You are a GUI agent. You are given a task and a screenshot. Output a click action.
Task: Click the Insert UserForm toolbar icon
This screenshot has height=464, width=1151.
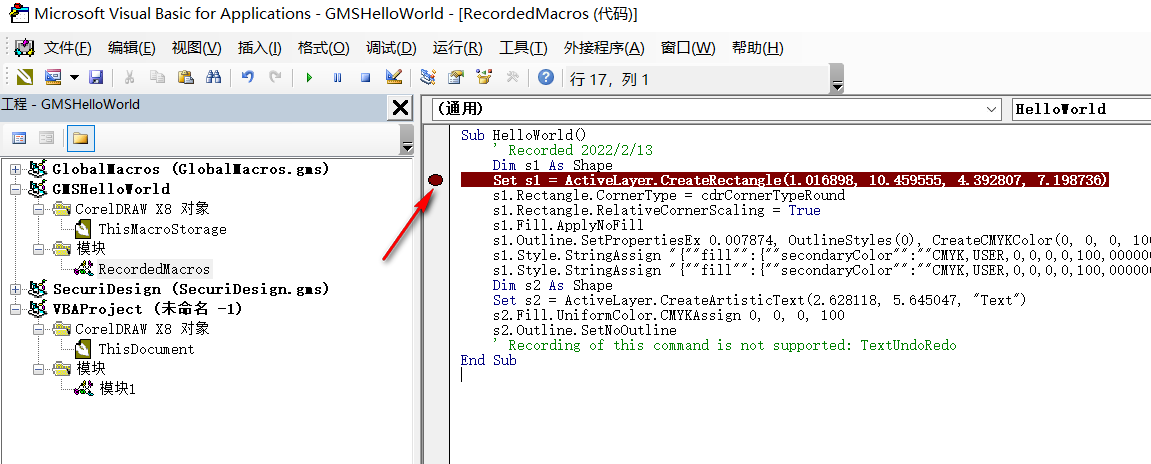tap(53, 76)
